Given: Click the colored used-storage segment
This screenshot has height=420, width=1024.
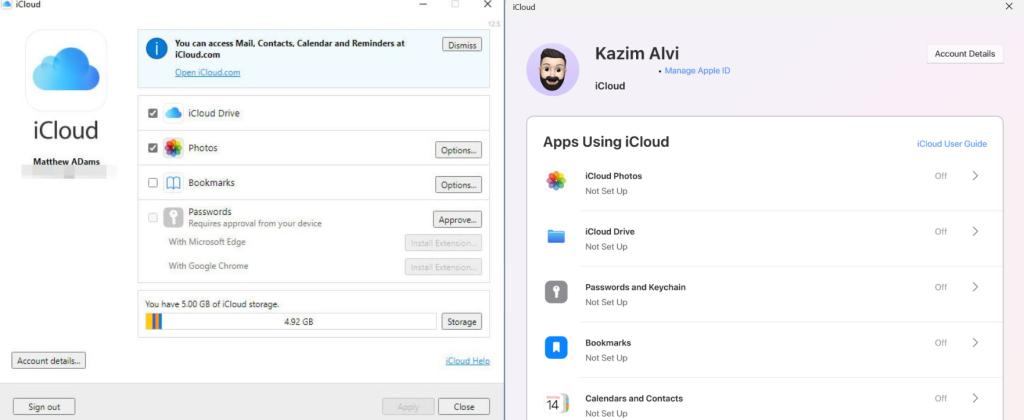Looking at the screenshot, I should click(153, 321).
